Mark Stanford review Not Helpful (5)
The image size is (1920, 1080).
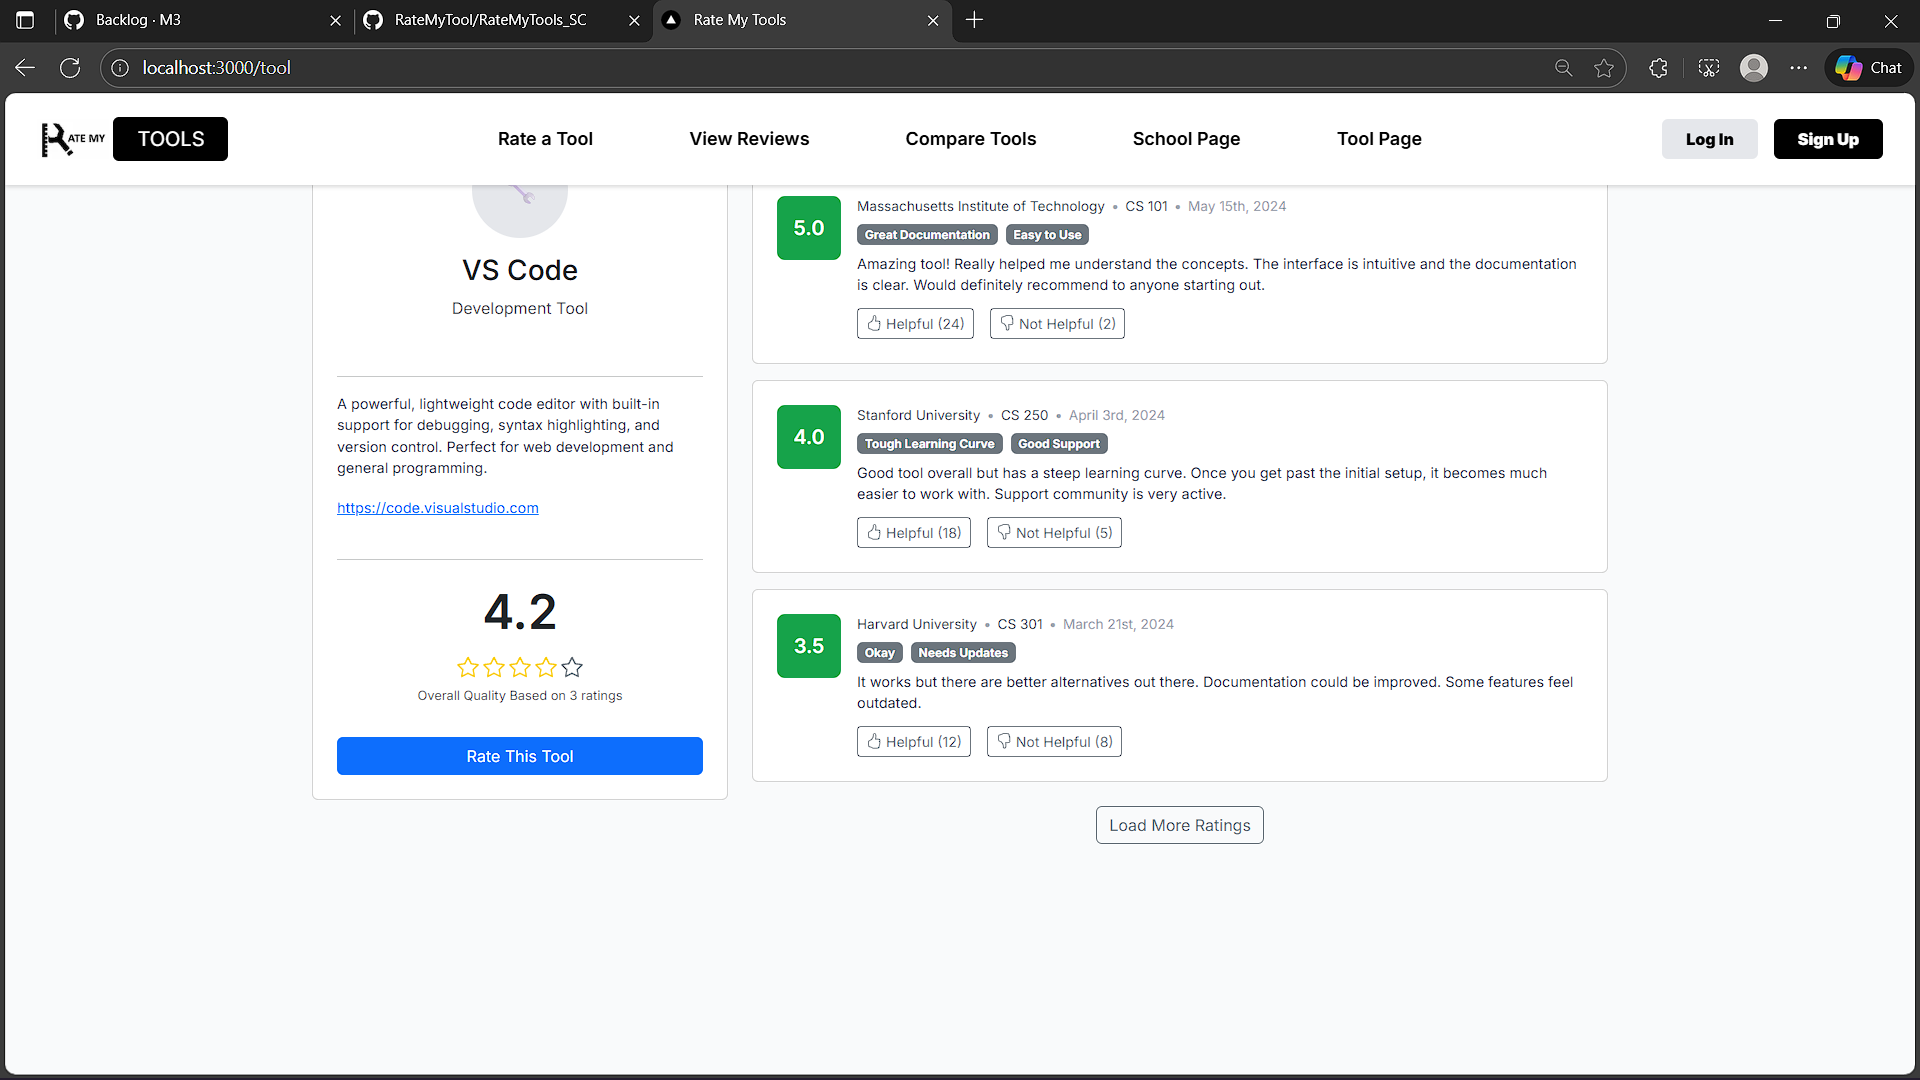coord(1053,533)
